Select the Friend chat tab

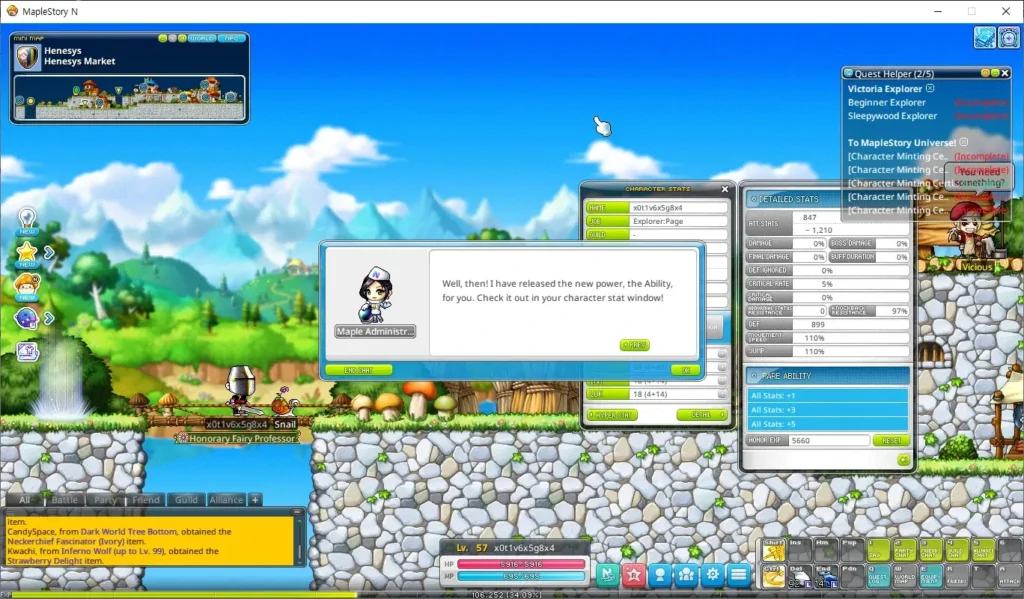coord(146,500)
